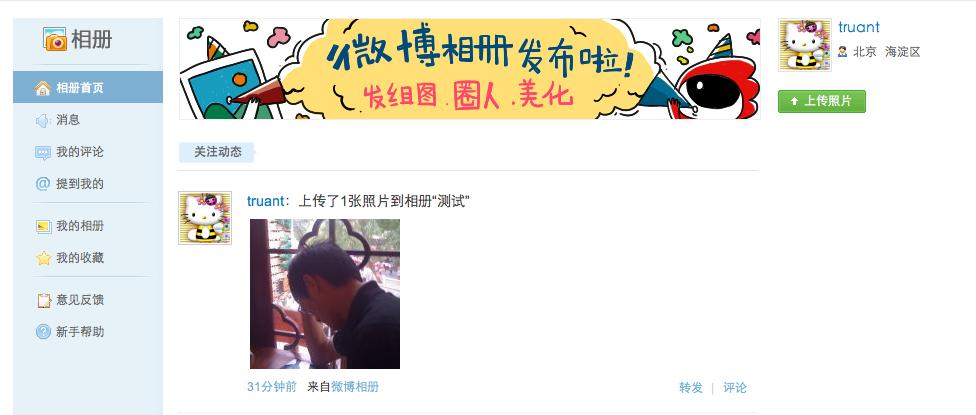Viewport: 976px width, 415px height.
Task: Click the @ icon for 提到我的
Action: point(43,184)
